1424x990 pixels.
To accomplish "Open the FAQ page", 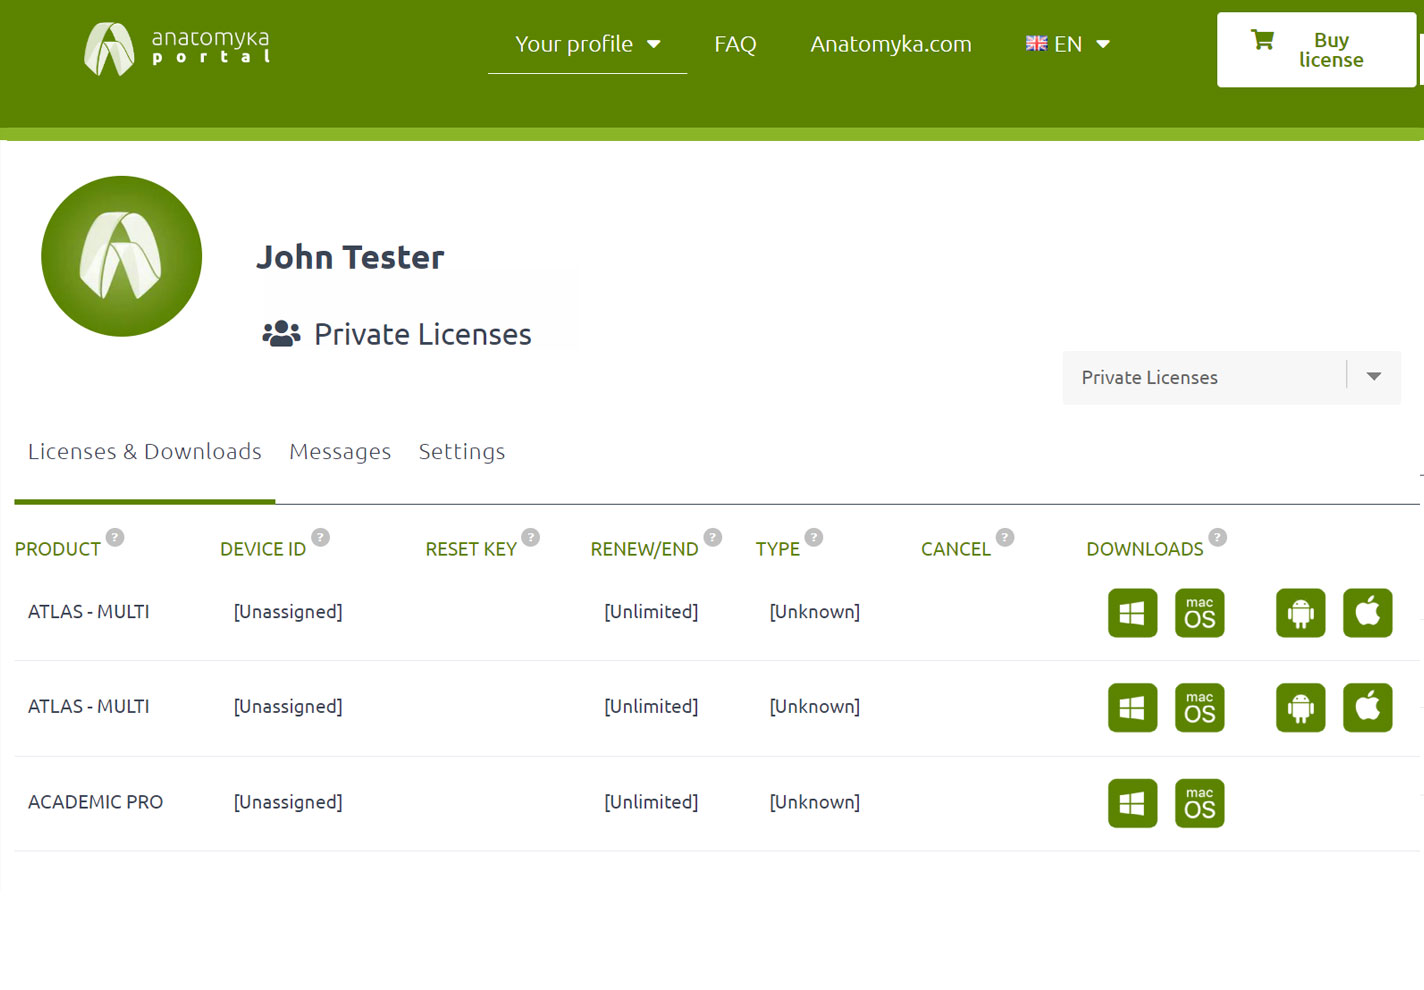I will tap(735, 44).
